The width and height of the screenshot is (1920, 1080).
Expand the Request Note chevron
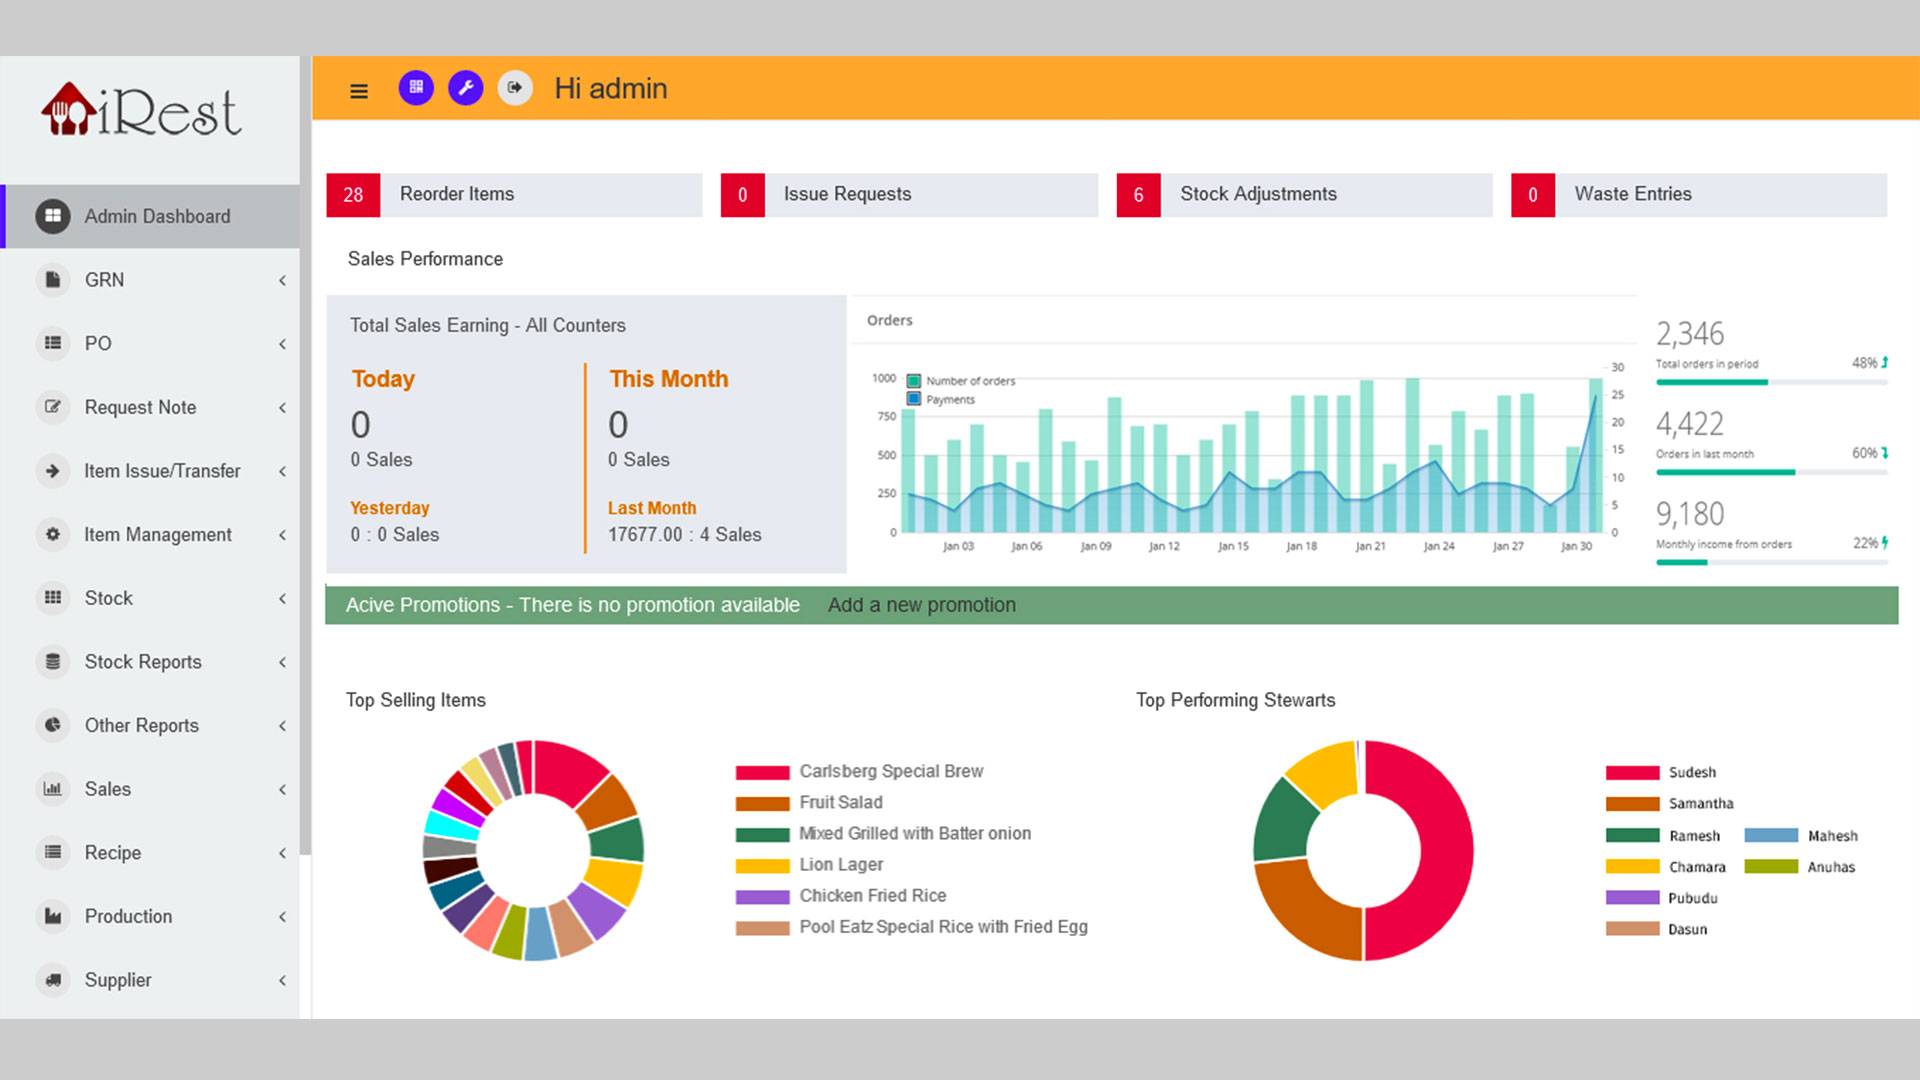283,408
